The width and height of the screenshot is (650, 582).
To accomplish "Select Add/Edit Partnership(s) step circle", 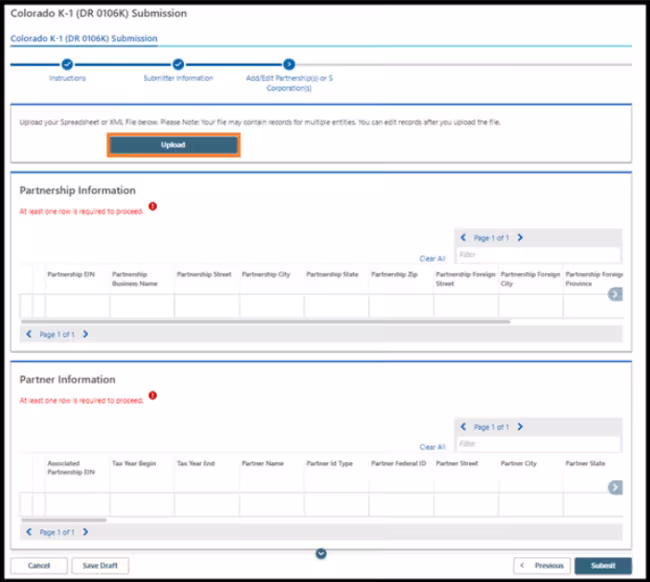I will 289,64.
